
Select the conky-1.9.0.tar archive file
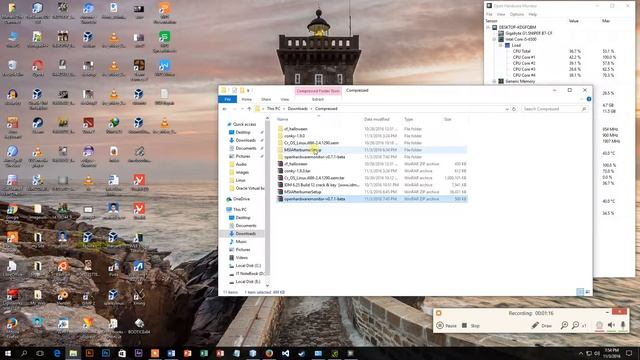(372, 171)
